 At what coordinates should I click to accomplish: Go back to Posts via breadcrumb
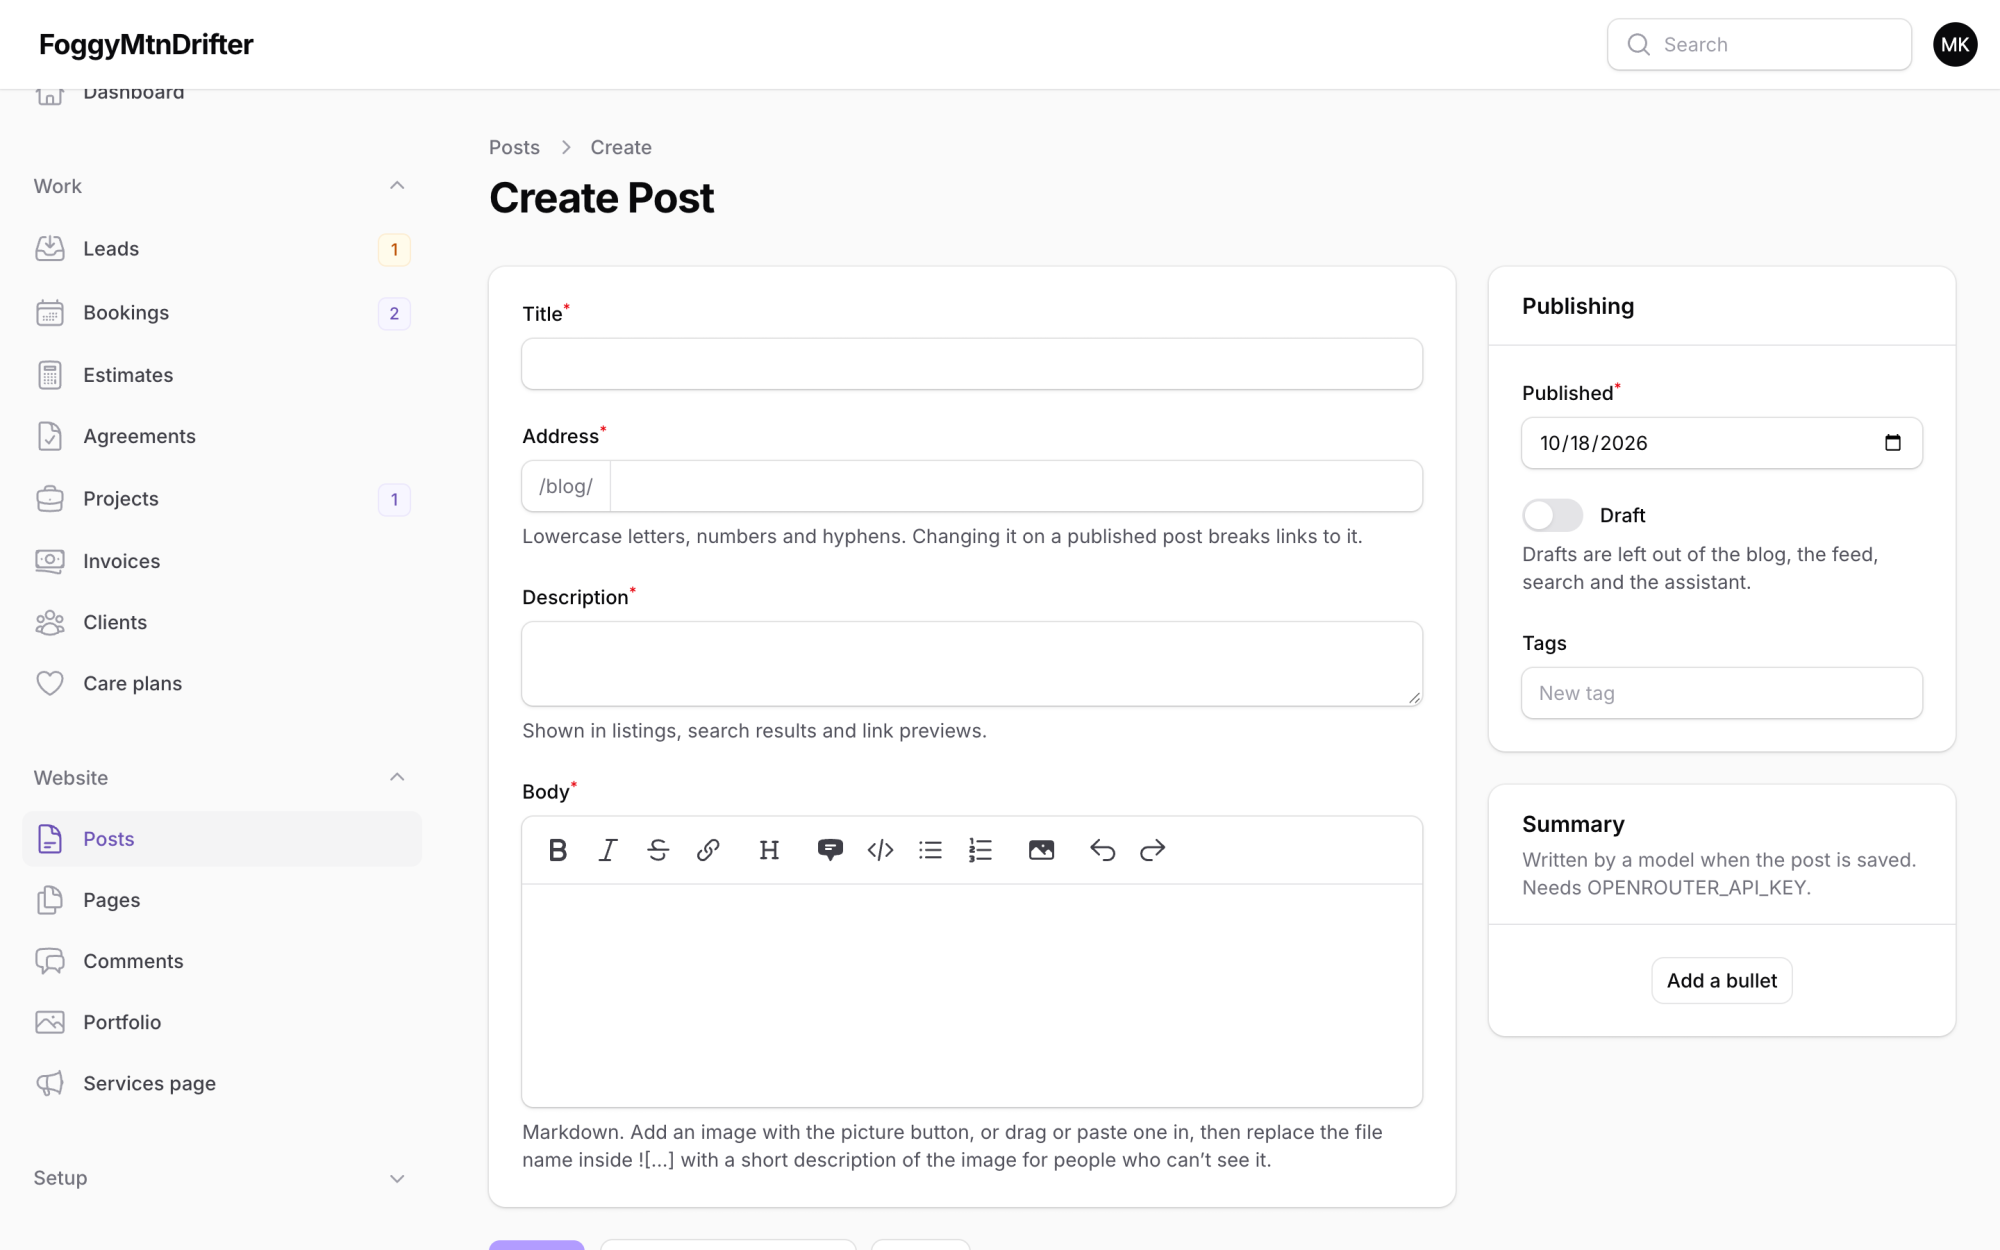(x=514, y=147)
